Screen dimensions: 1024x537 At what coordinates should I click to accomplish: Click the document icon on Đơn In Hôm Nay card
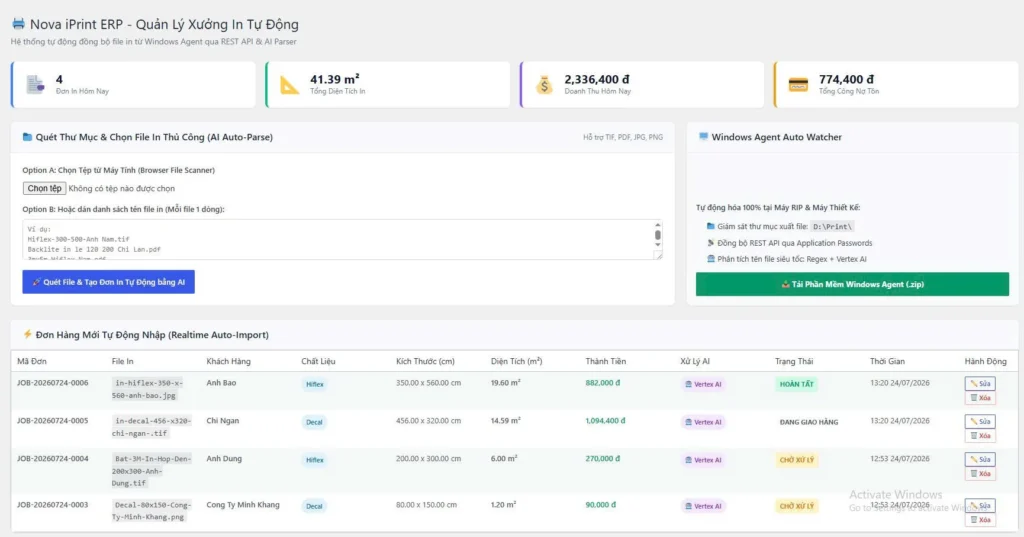click(x=35, y=84)
